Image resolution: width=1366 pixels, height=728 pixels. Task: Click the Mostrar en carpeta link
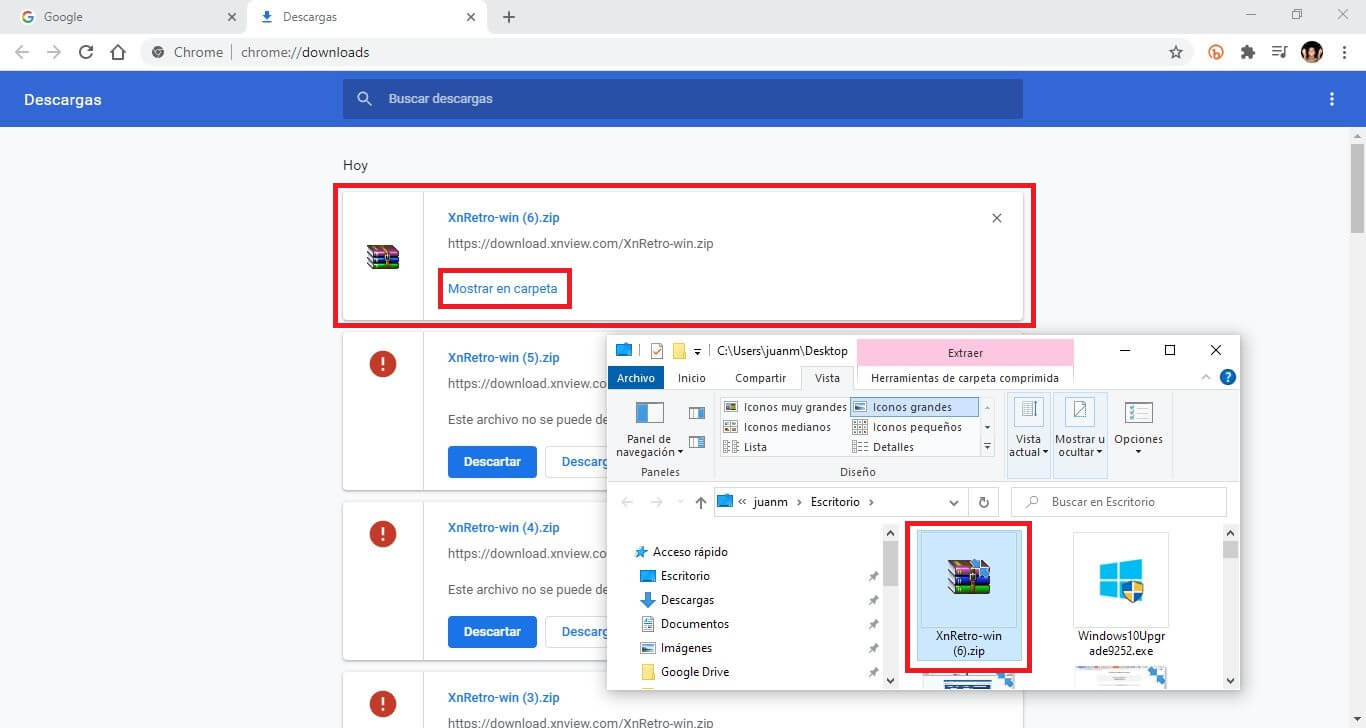click(503, 288)
